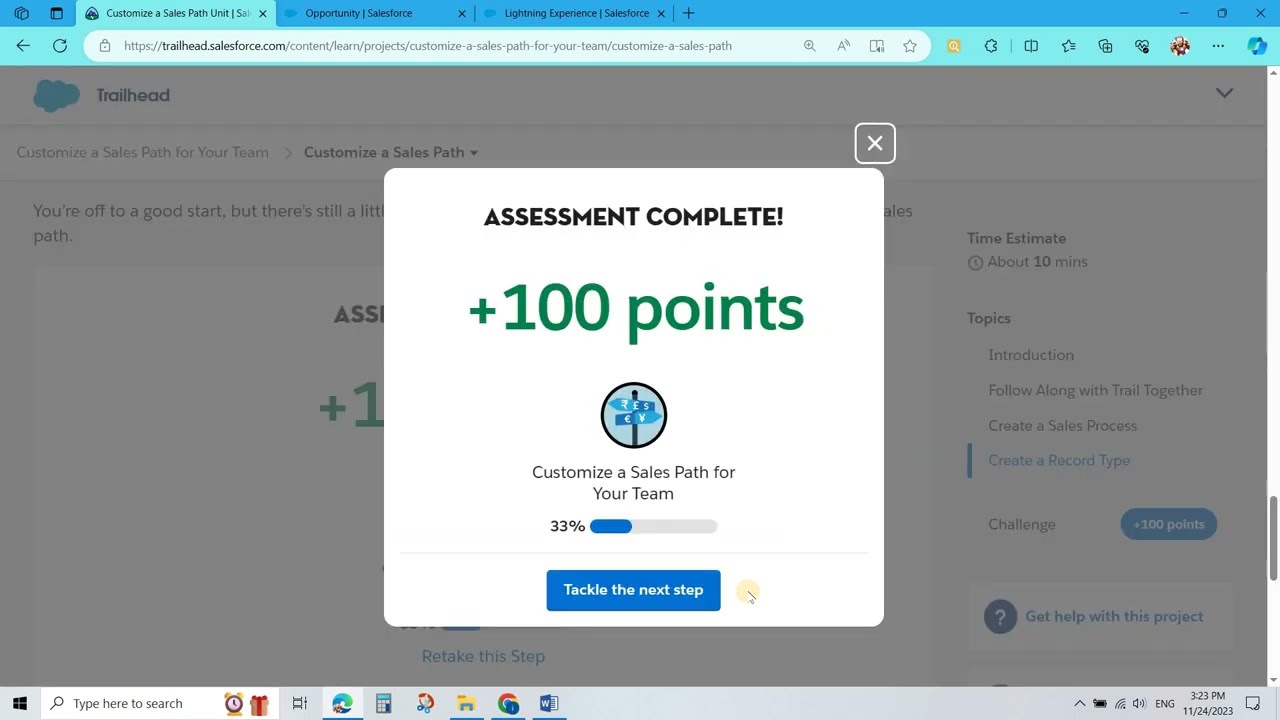1280x720 pixels.
Task: Click the sales path project badge icon
Action: pyautogui.click(x=634, y=415)
